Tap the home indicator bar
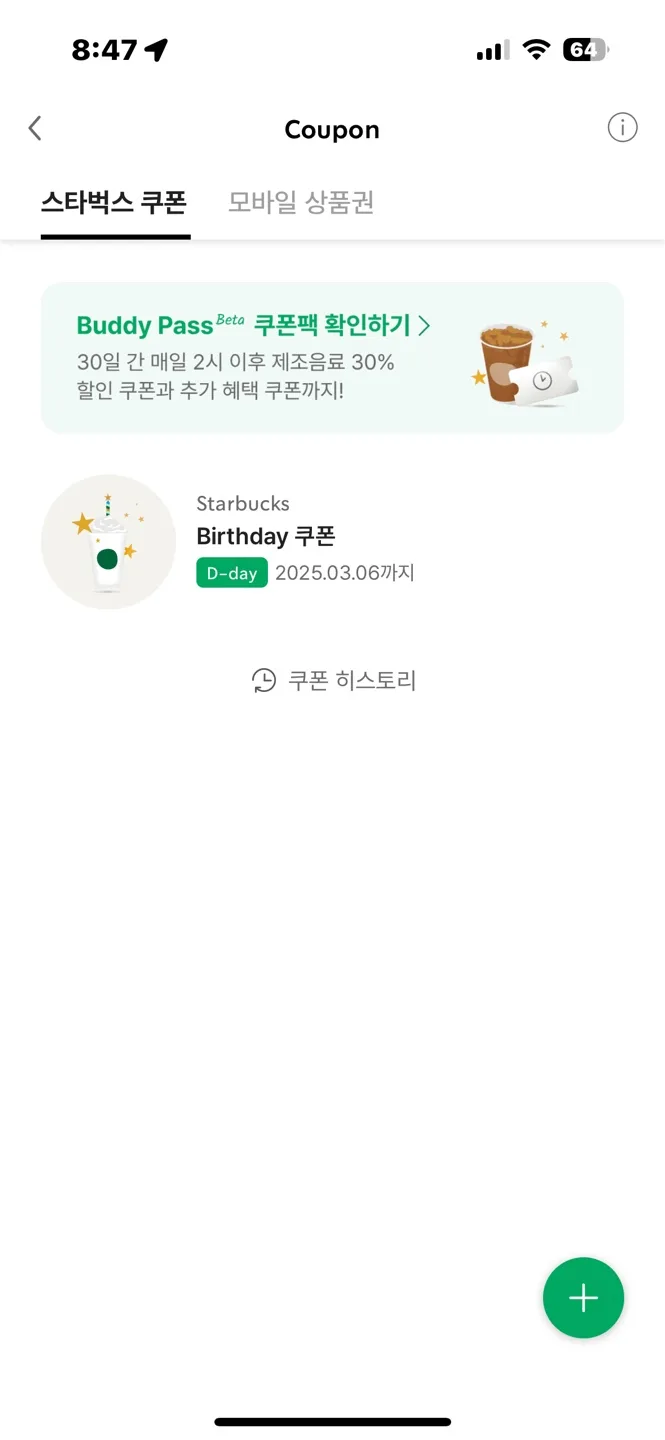Screen dimensions: 665x1440 coord(332,1421)
